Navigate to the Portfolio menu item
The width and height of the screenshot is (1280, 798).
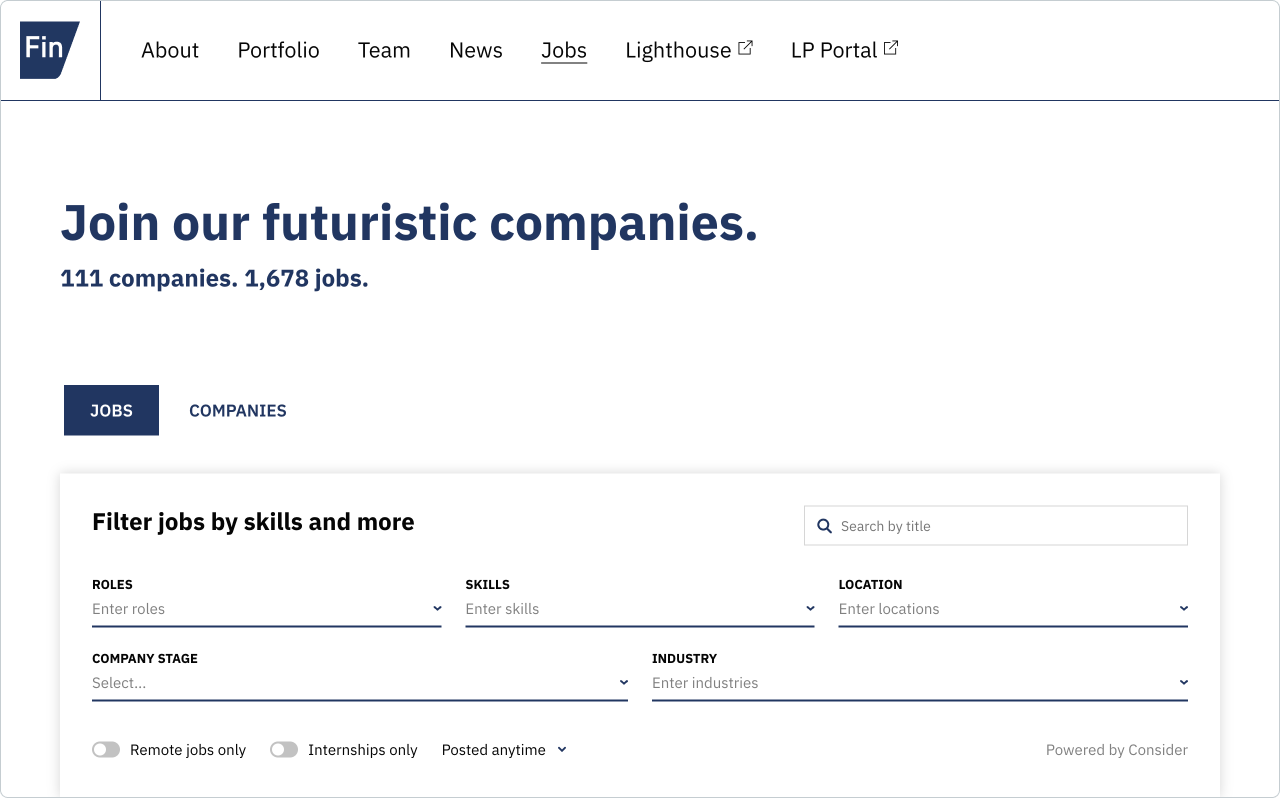[x=278, y=49]
